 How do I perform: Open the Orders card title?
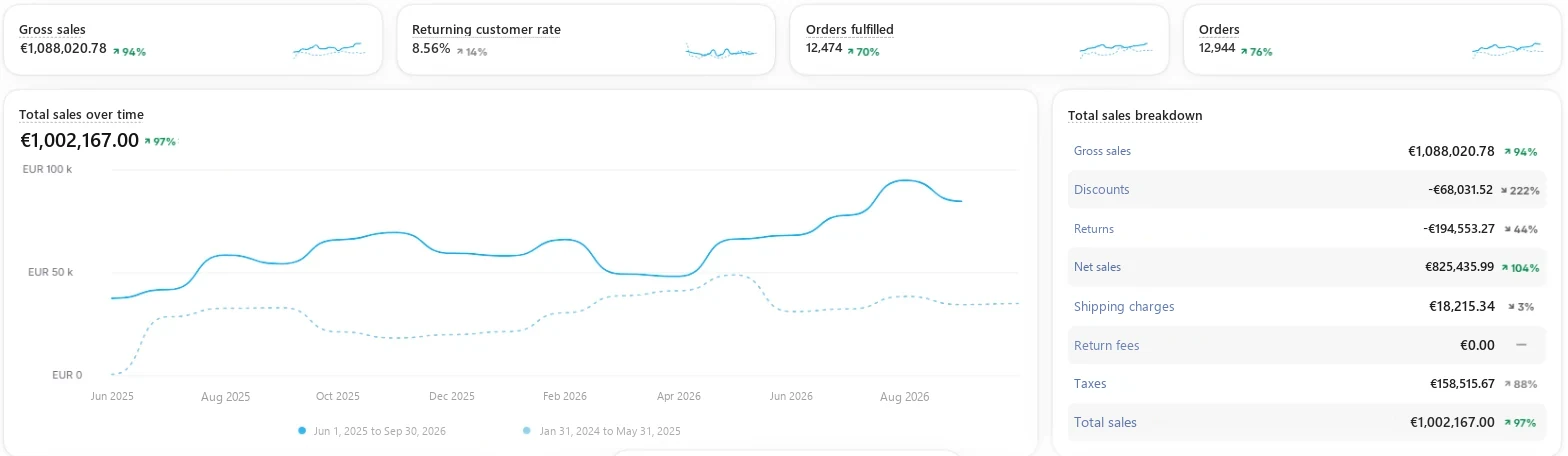click(x=1219, y=30)
